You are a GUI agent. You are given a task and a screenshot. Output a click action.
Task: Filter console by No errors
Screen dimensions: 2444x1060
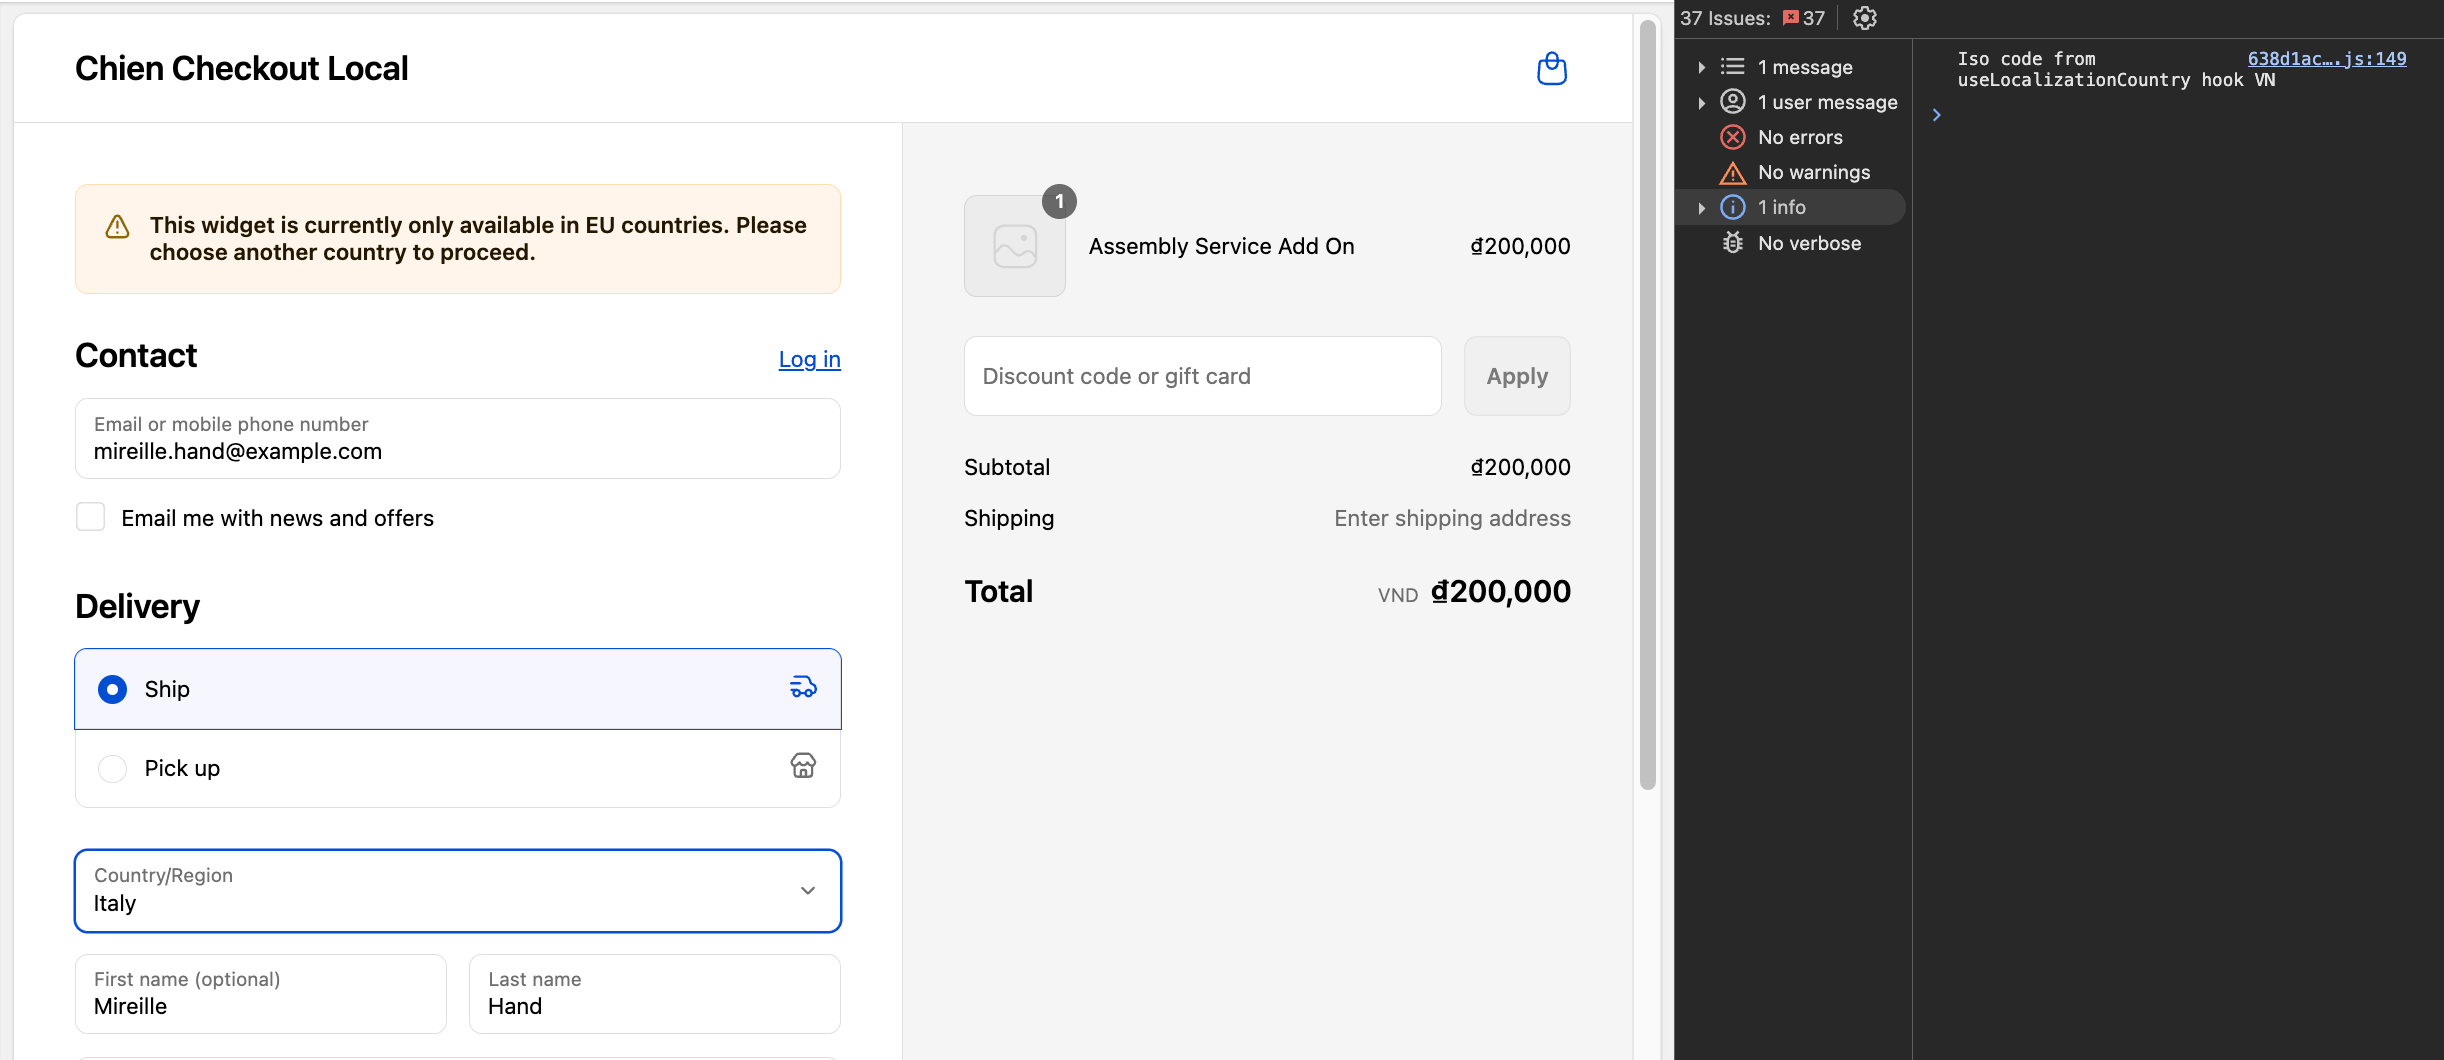click(1799, 137)
